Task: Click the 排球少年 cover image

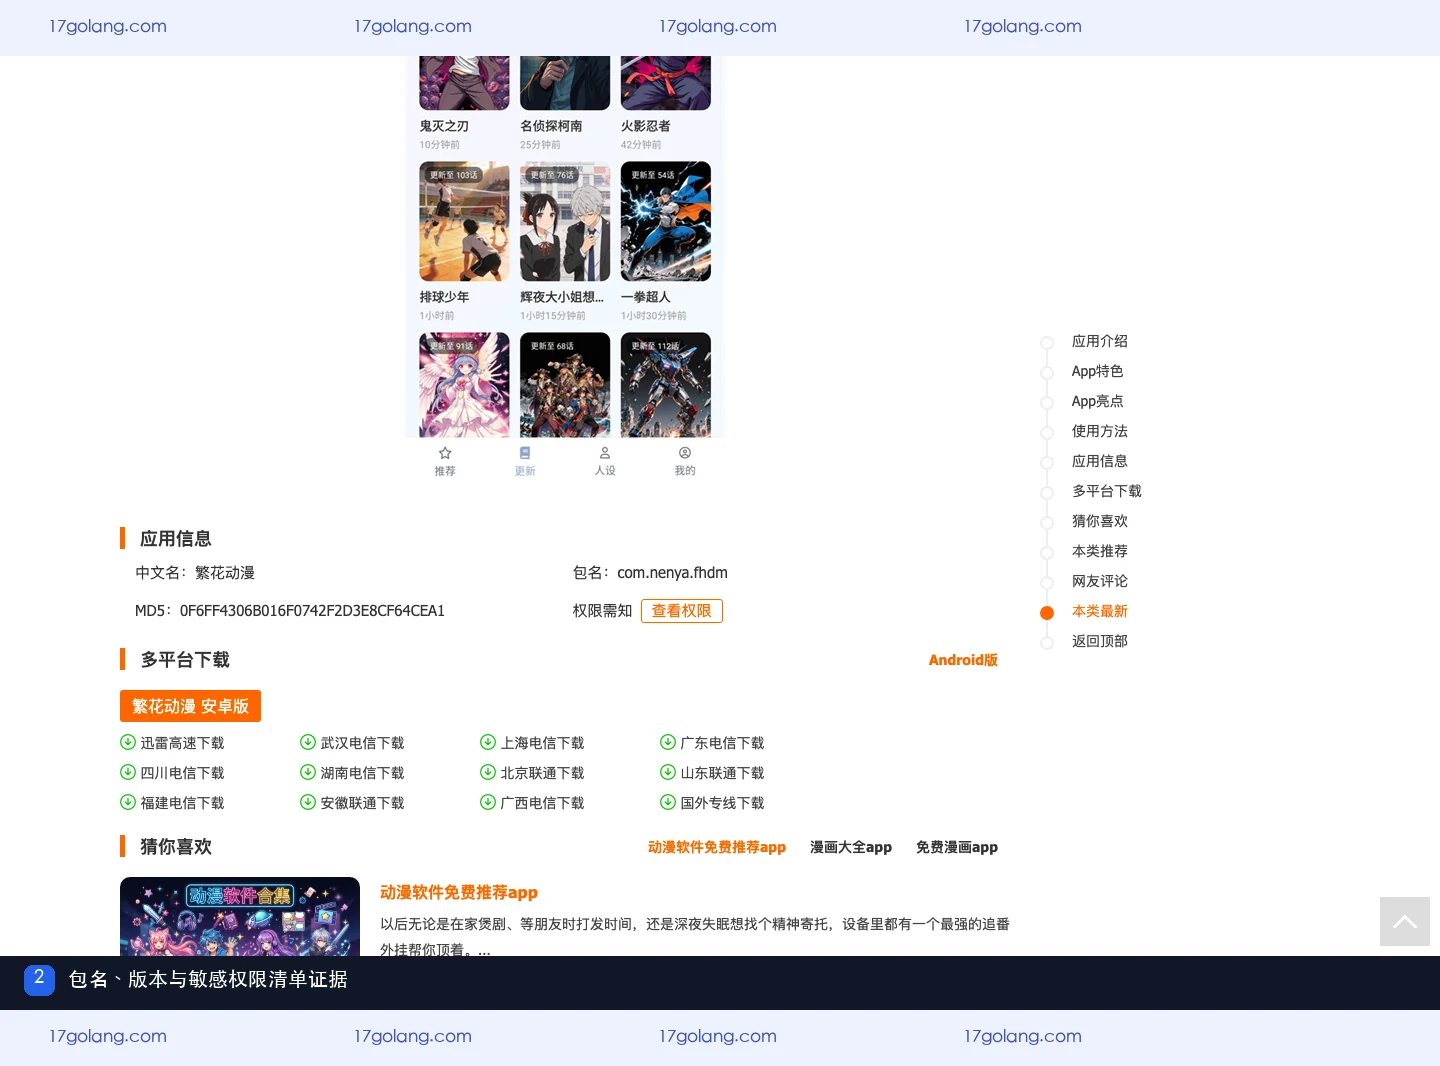Action: point(464,221)
